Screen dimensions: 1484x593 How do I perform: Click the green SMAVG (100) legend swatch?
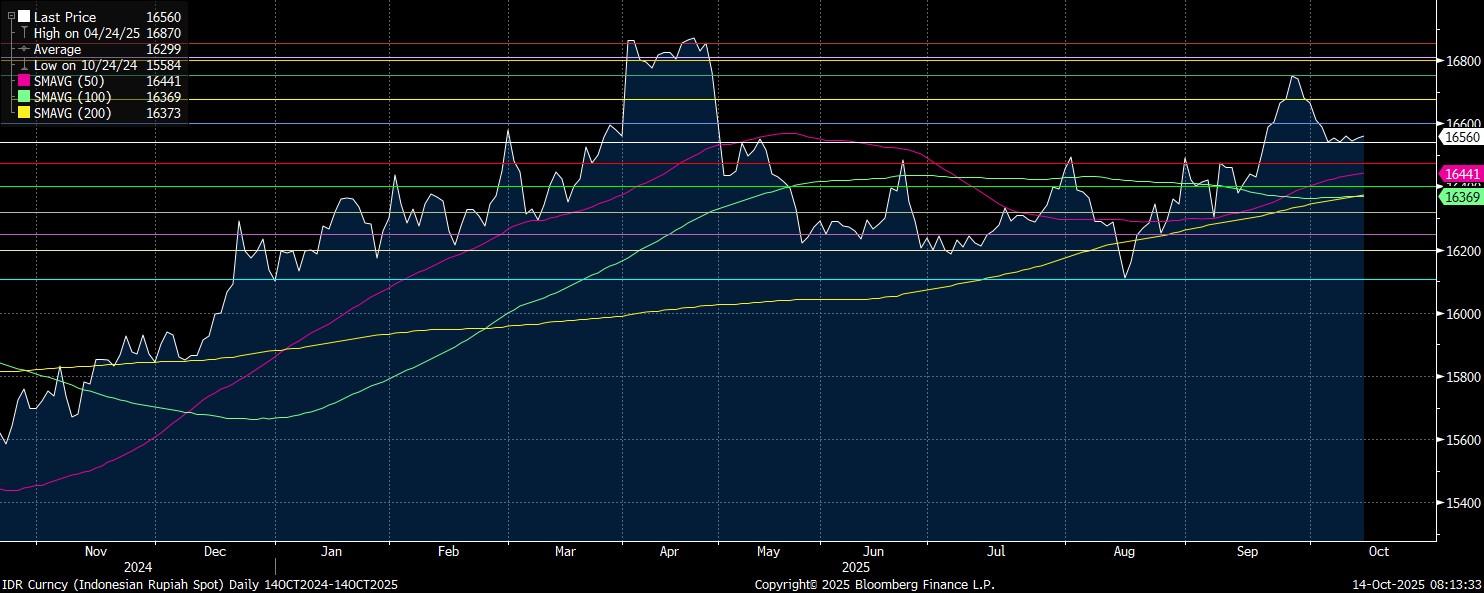point(24,98)
